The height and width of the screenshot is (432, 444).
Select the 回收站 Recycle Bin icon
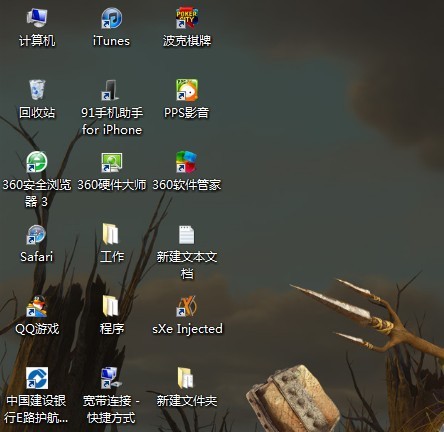[x=37, y=90]
